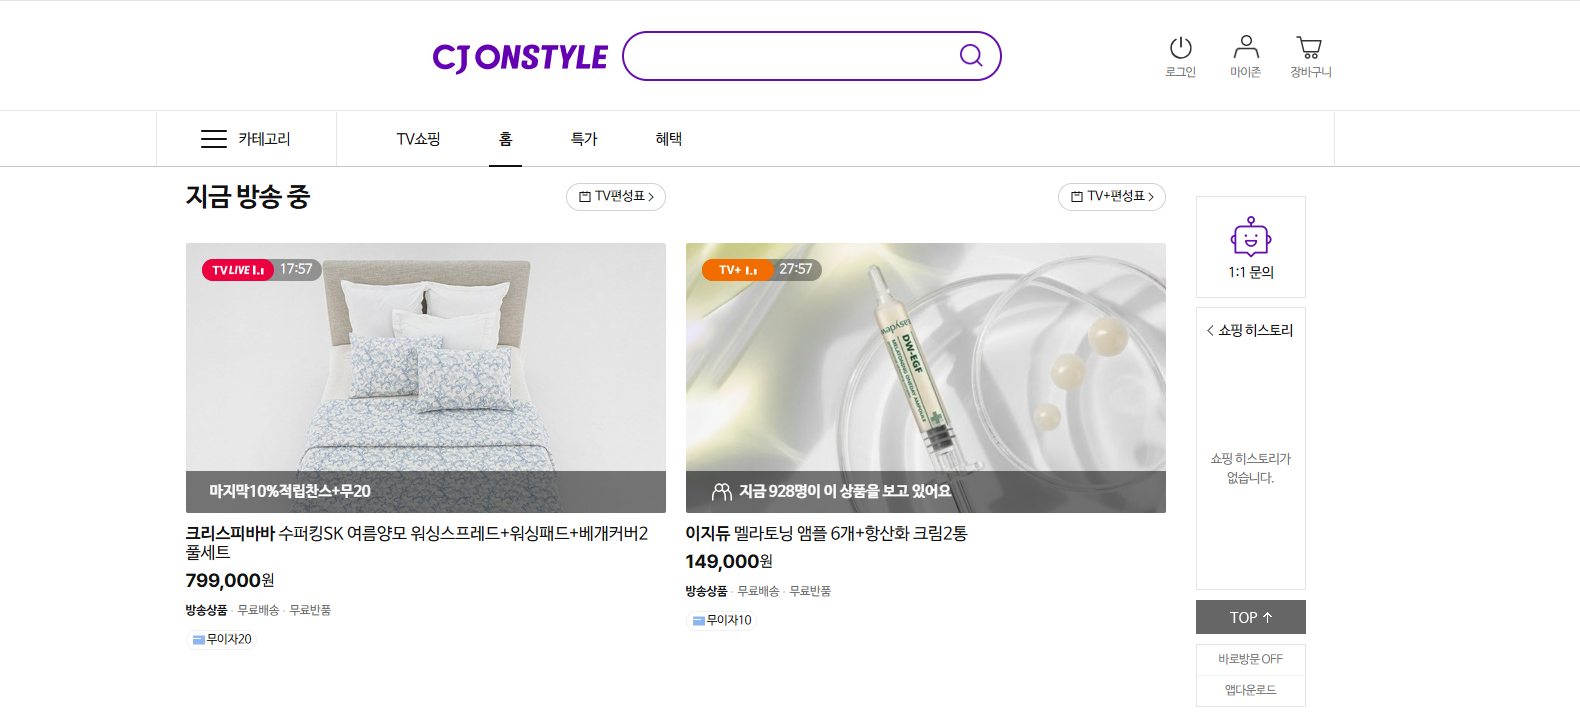Open the 카테고리 hamburger menu

(246, 139)
